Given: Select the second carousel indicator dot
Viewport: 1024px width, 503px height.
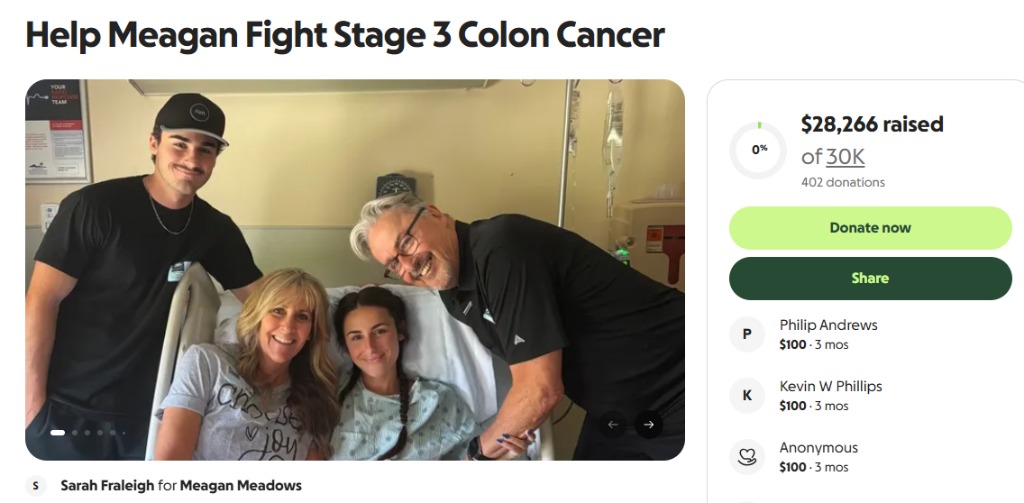Looking at the screenshot, I should coord(74,433).
